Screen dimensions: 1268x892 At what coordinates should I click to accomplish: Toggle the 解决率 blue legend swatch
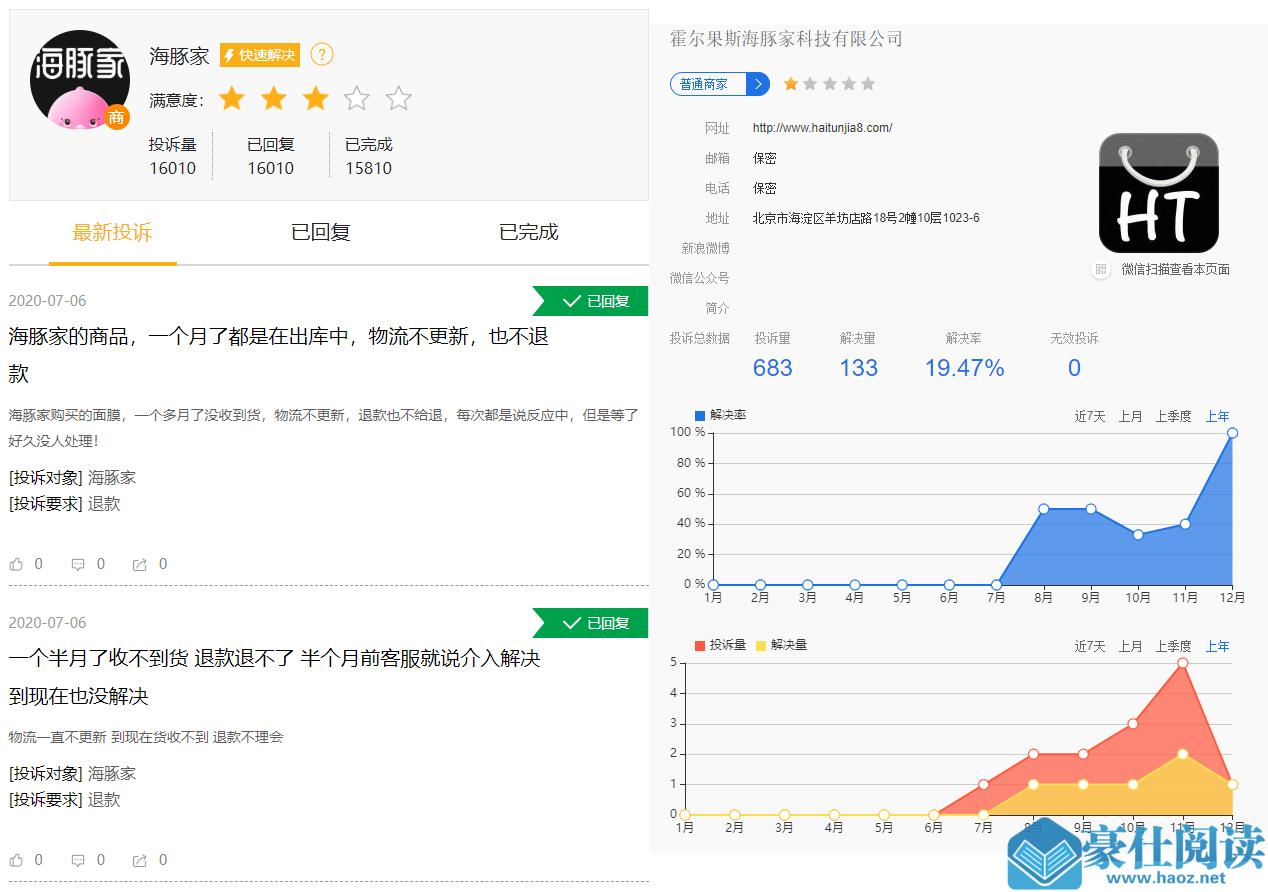(700, 415)
